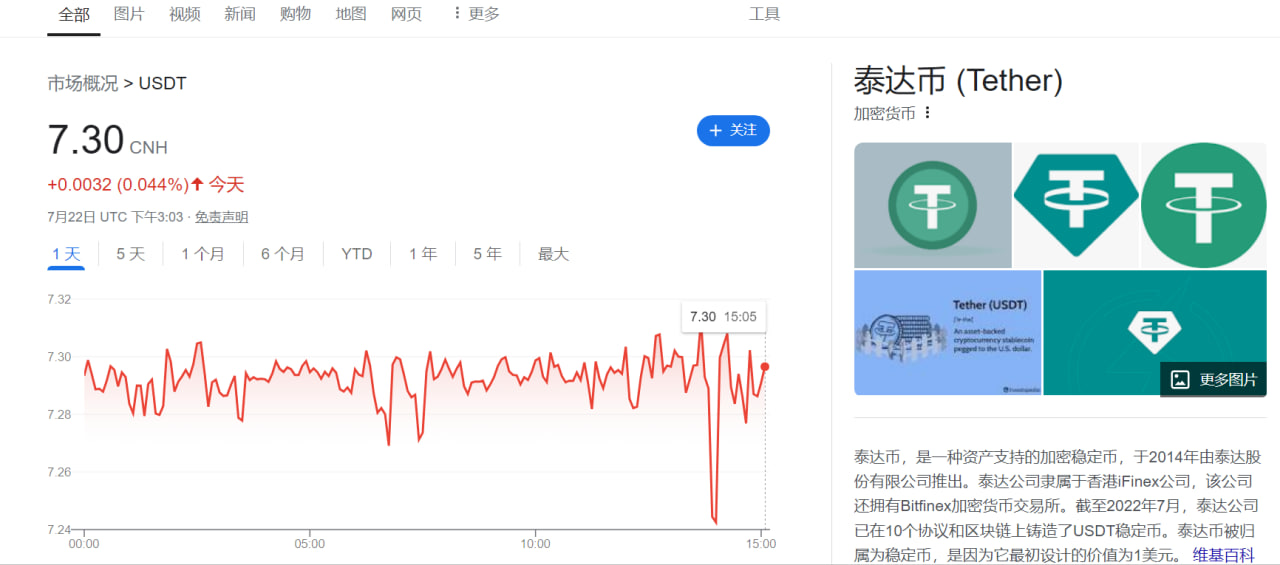Viewport: 1280px width, 565px height.
Task: Click the 更多图片 button
Action: pyautogui.click(x=1214, y=380)
